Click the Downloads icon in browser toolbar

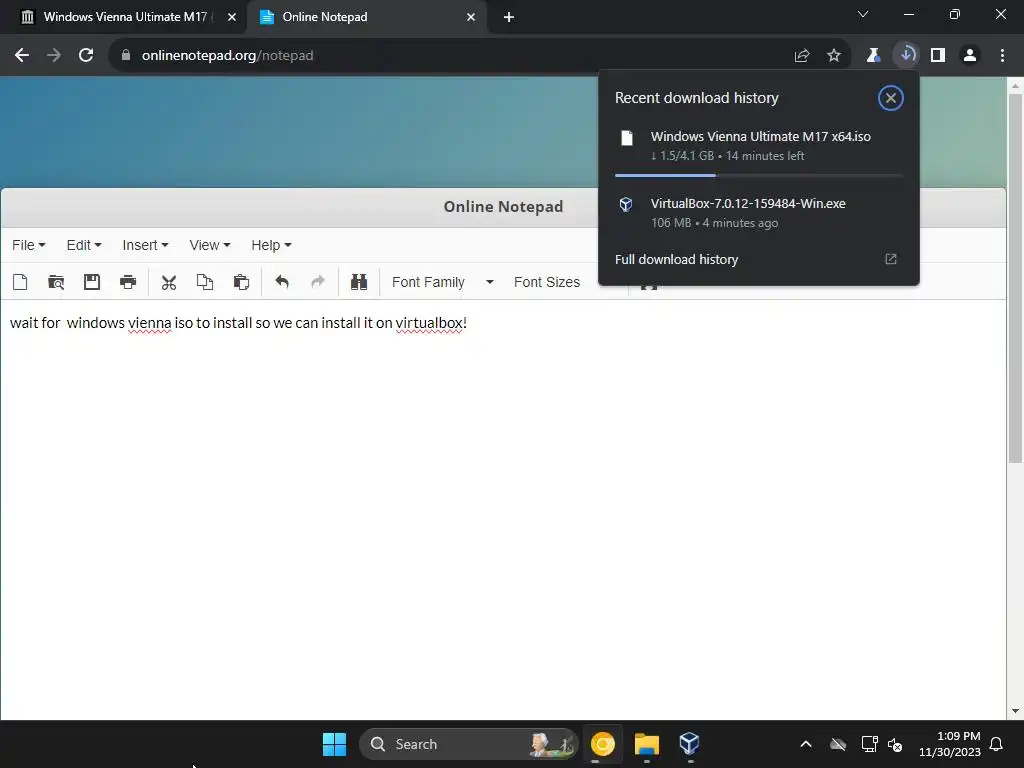tap(906, 56)
